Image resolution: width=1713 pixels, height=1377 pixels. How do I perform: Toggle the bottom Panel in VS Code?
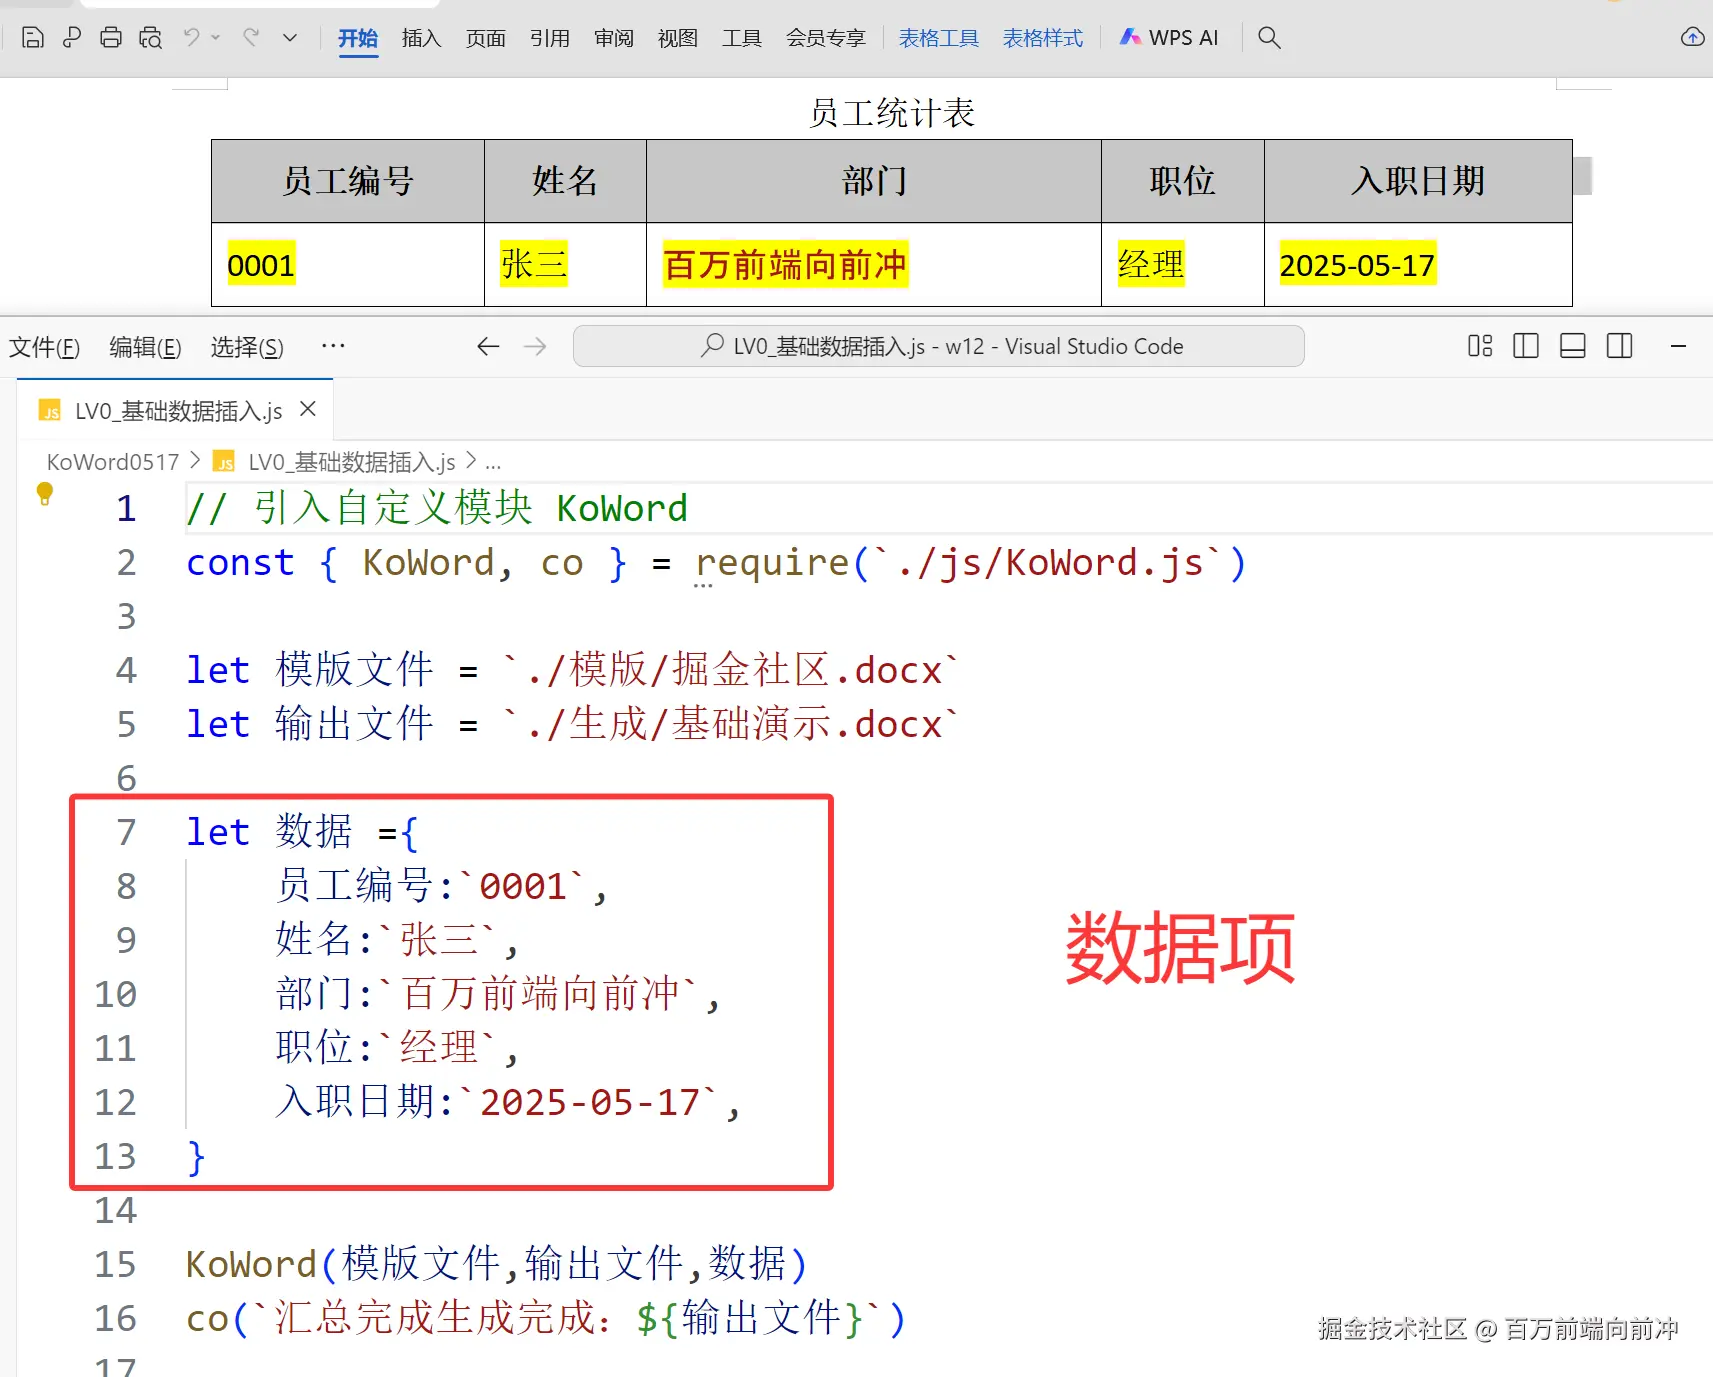pyautogui.click(x=1571, y=346)
